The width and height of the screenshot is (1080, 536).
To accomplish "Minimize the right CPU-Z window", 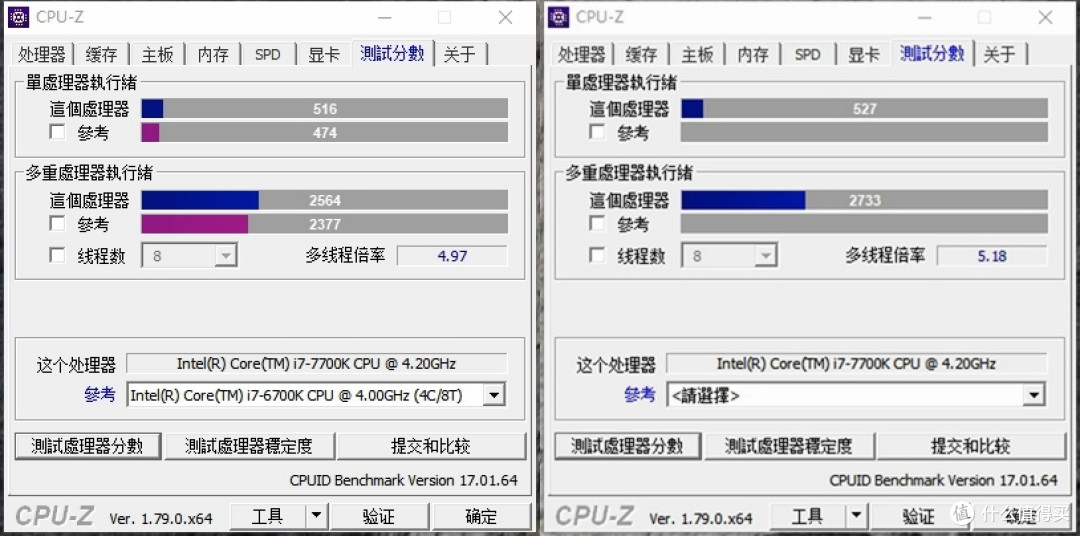I will click(x=925, y=17).
